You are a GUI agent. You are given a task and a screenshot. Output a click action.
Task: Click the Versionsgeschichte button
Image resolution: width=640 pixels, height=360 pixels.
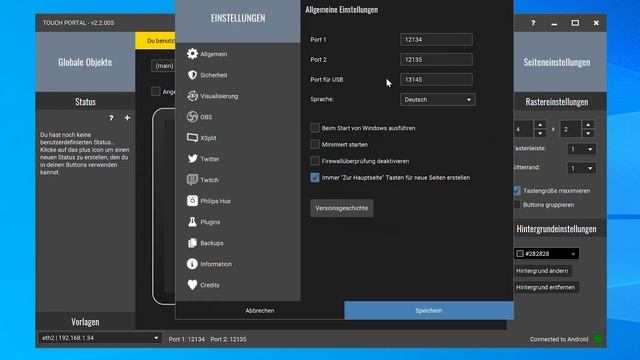pos(342,208)
